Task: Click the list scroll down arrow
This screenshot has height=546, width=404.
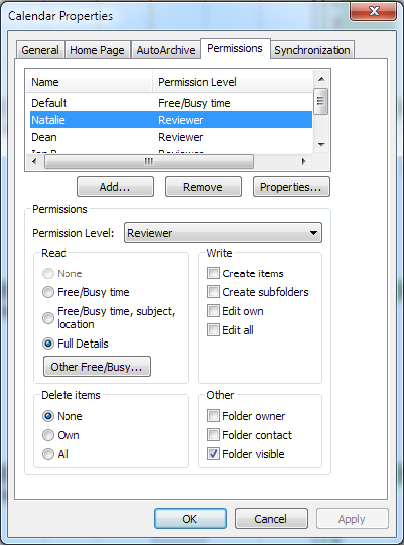Action: click(321, 144)
